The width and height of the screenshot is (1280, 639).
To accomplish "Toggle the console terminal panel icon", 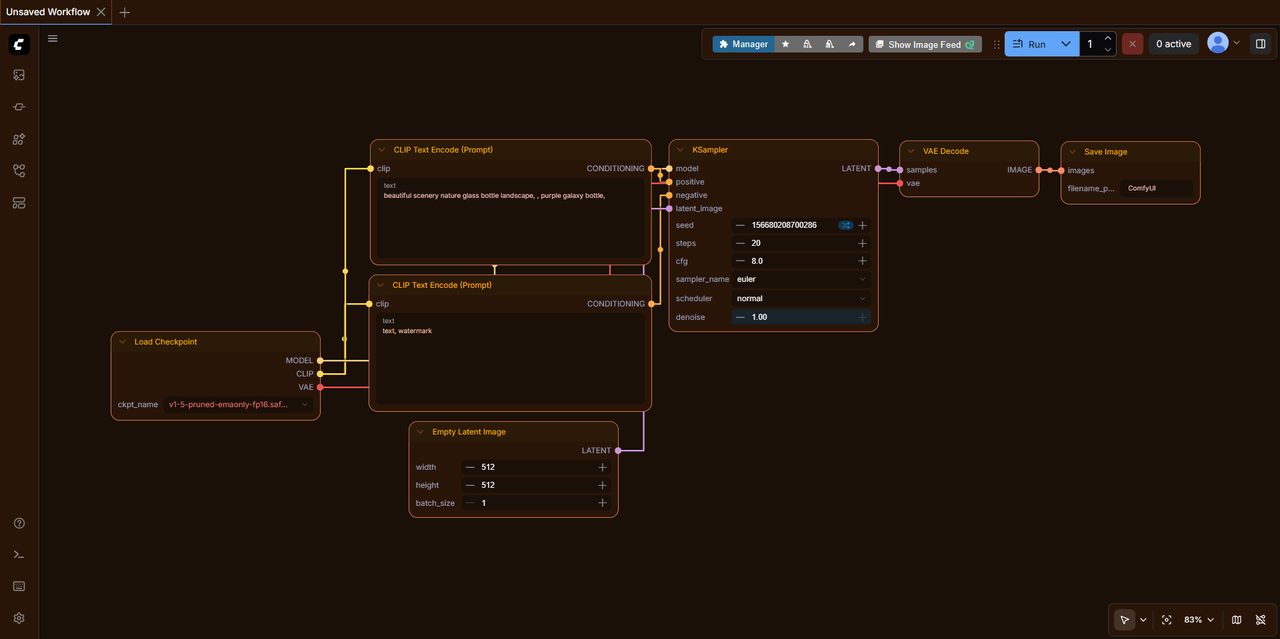I will 19,555.
